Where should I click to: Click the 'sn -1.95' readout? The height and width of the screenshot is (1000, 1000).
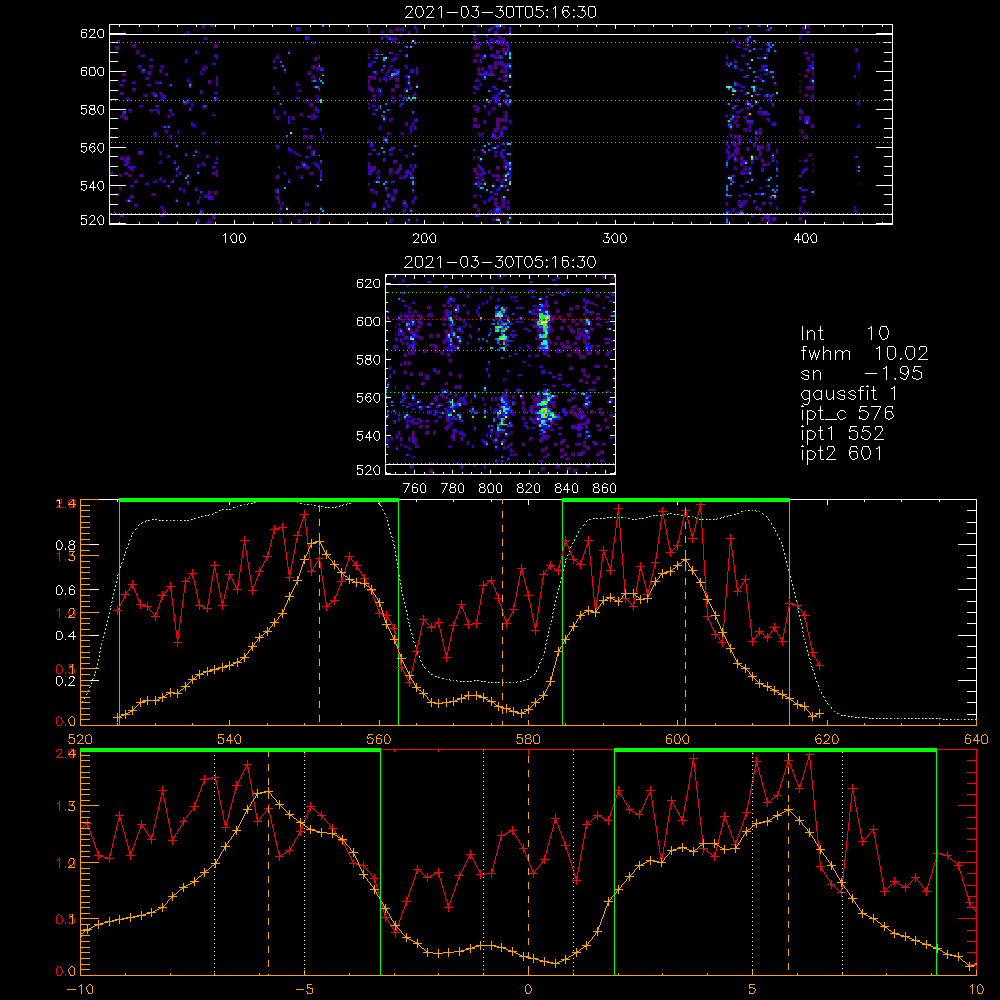point(862,374)
